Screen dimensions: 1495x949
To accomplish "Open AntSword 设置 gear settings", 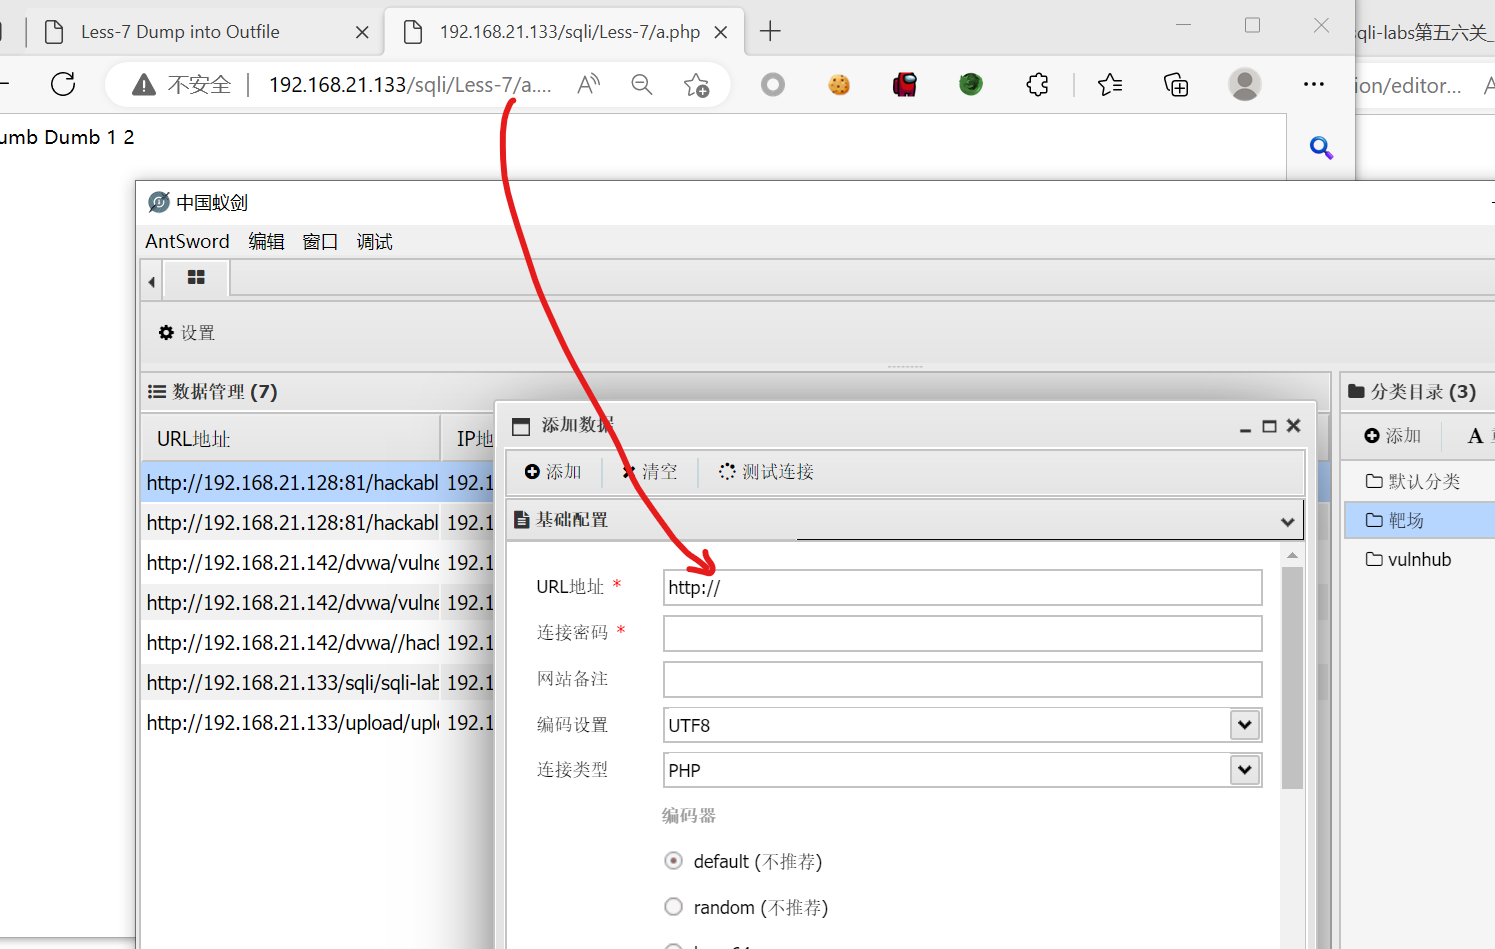I will 187,333.
